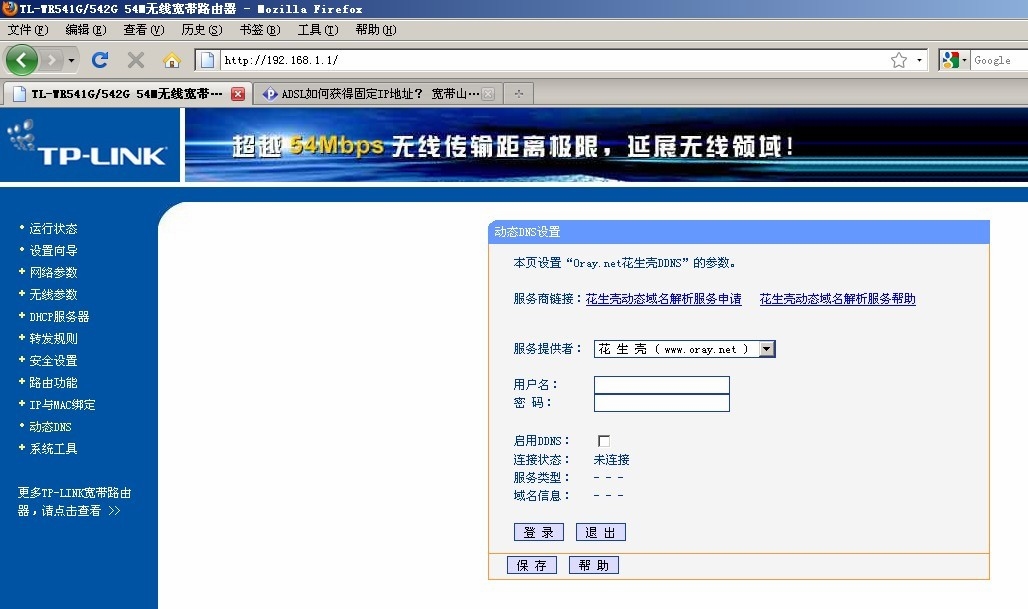The width and height of the screenshot is (1028, 609).
Task: Open 设置向导 in the sidebar
Action: tap(53, 250)
